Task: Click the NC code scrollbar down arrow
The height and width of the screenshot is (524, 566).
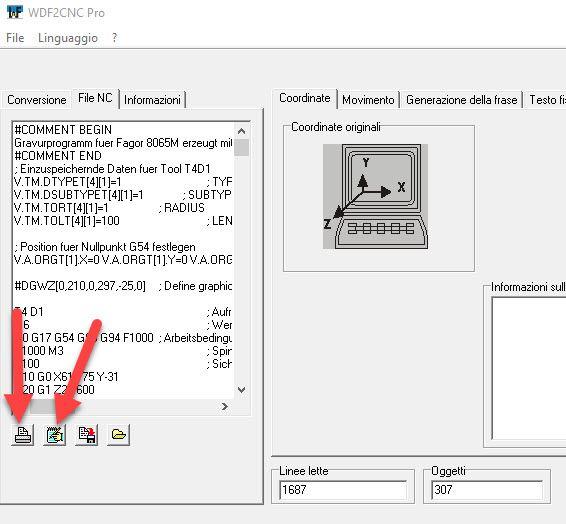Action: pyautogui.click(x=241, y=390)
